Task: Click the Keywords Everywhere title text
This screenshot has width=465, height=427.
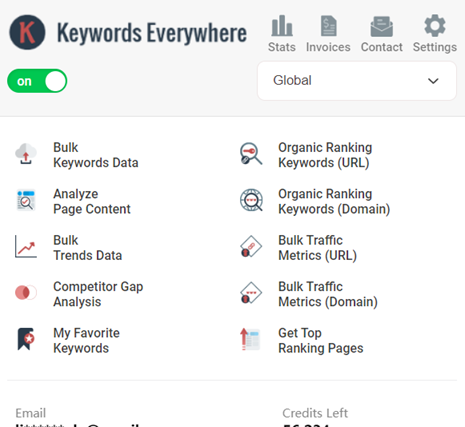Action: 152,33
